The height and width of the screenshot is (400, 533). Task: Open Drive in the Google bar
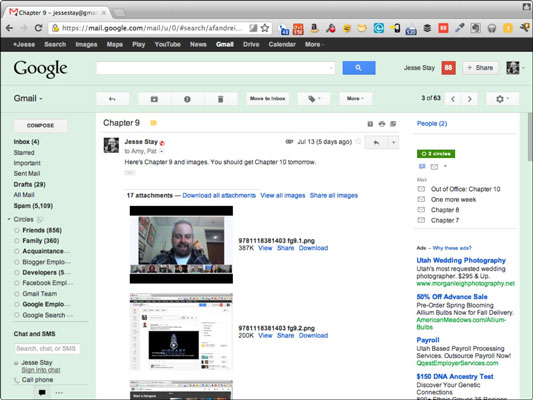pyautogui.click(x=251, y=45)
